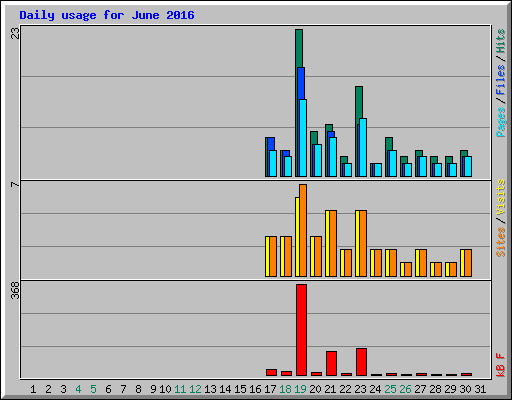Click the day 19 orange sites bar
The image size is (512, 400).
click(303, 230)
